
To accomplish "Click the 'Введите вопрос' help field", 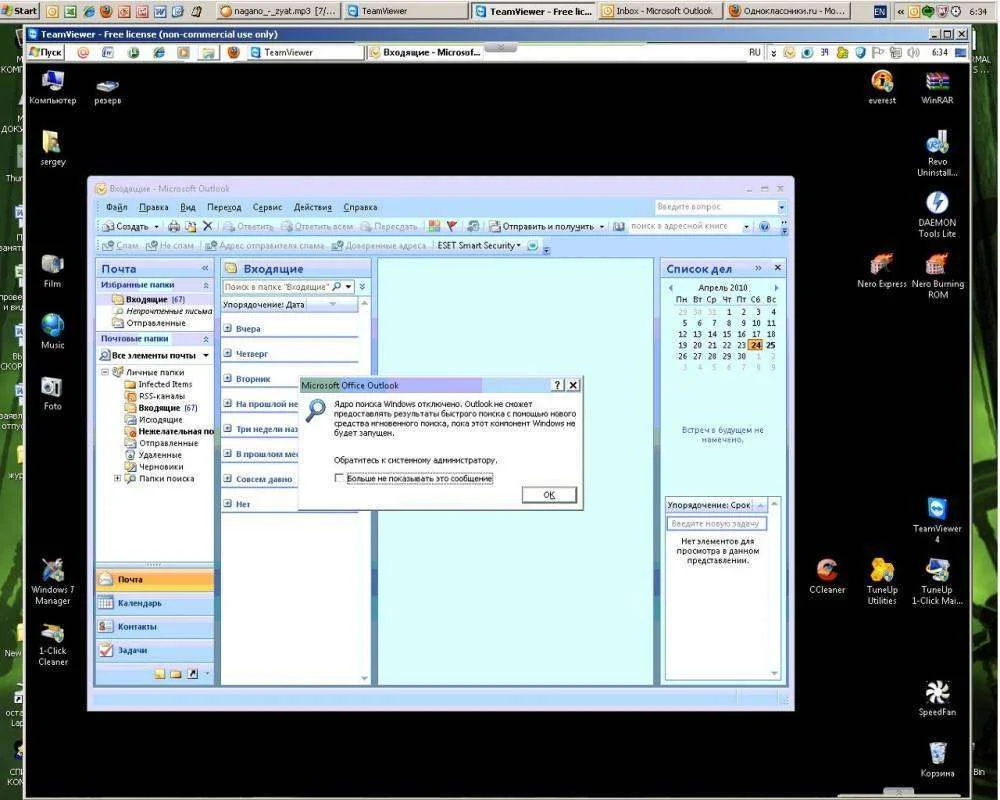I will point(716,207).
